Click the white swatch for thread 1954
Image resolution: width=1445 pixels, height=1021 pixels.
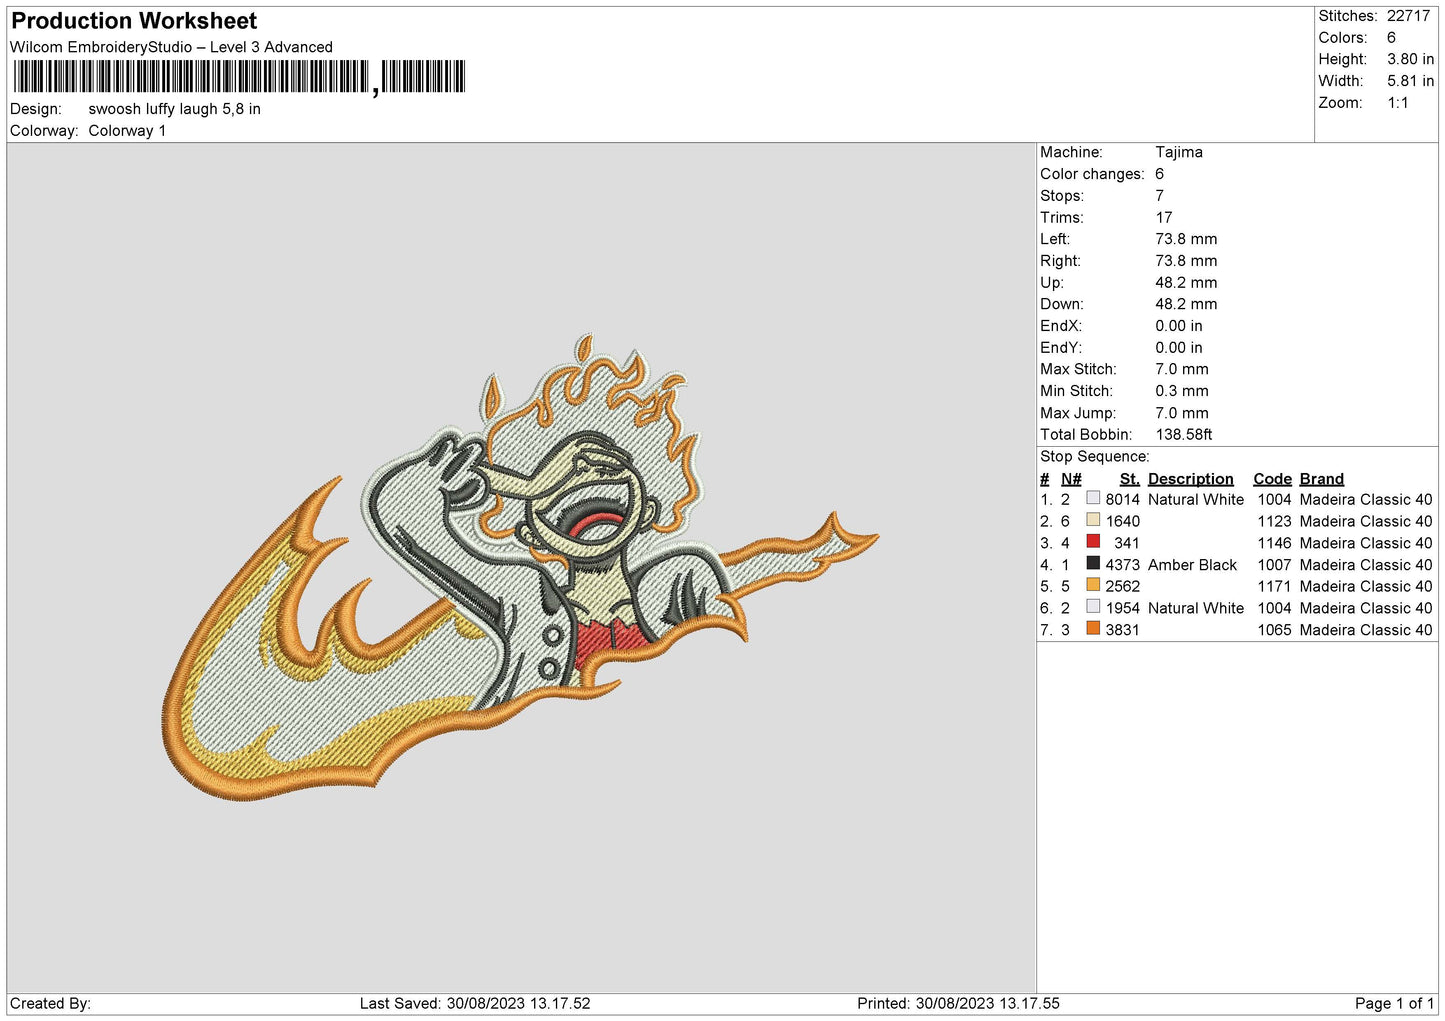tap(1093, 607)
